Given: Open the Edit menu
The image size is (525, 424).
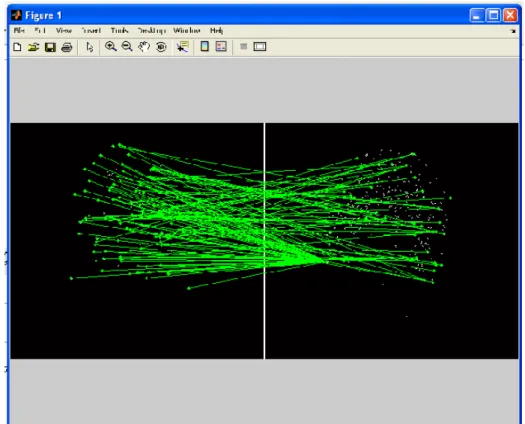Looking at the screenshot, I should tap(40, 30).
